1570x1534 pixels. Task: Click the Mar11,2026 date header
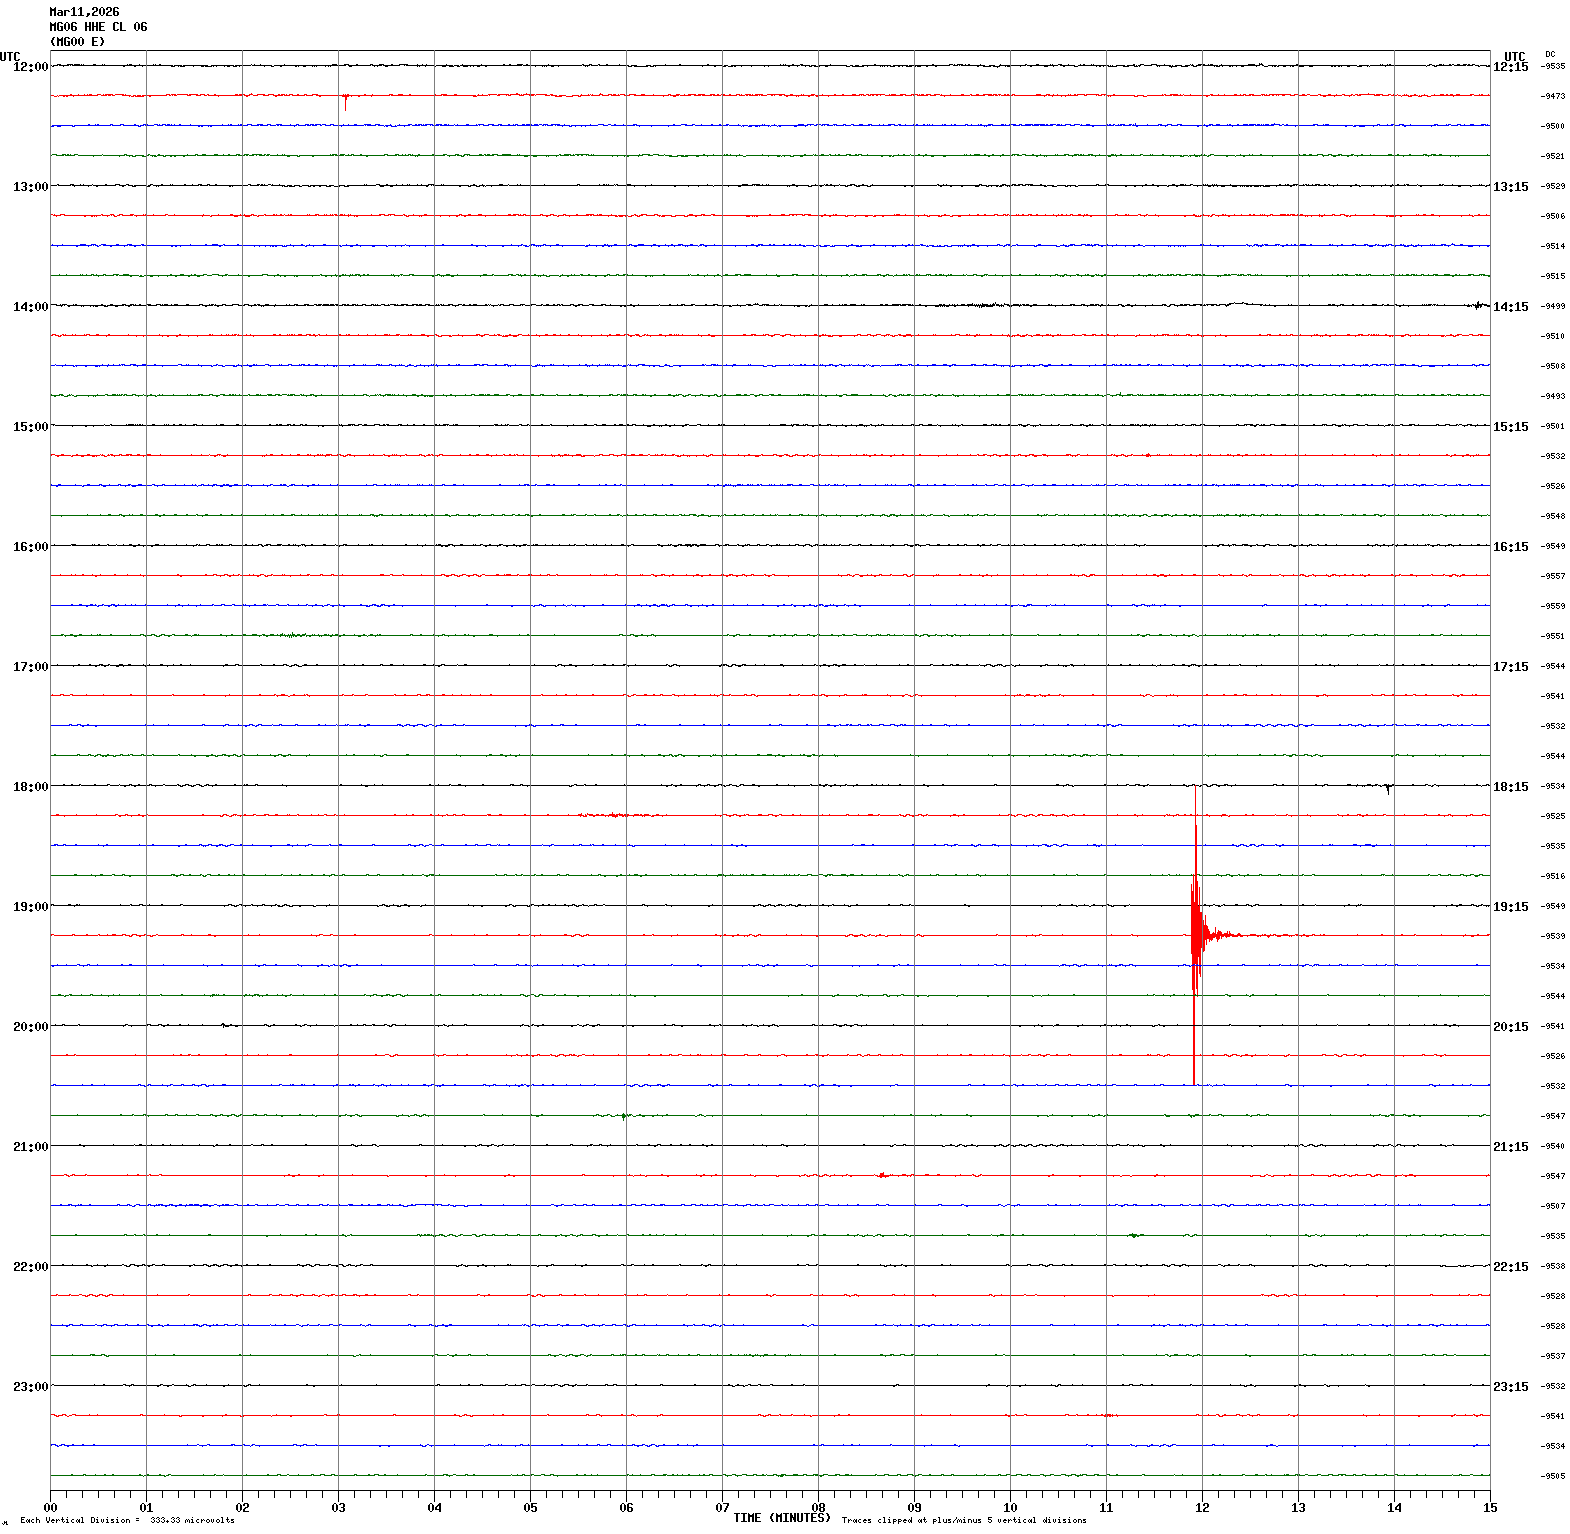pos(84,12)
